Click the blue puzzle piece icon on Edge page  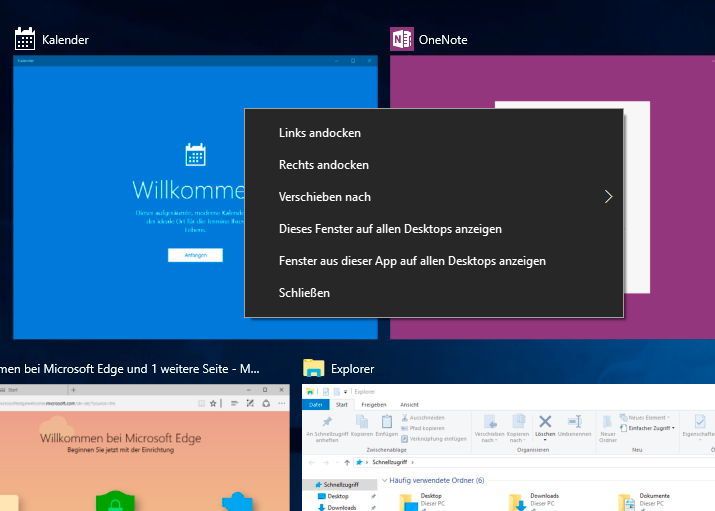pos(238,501)
